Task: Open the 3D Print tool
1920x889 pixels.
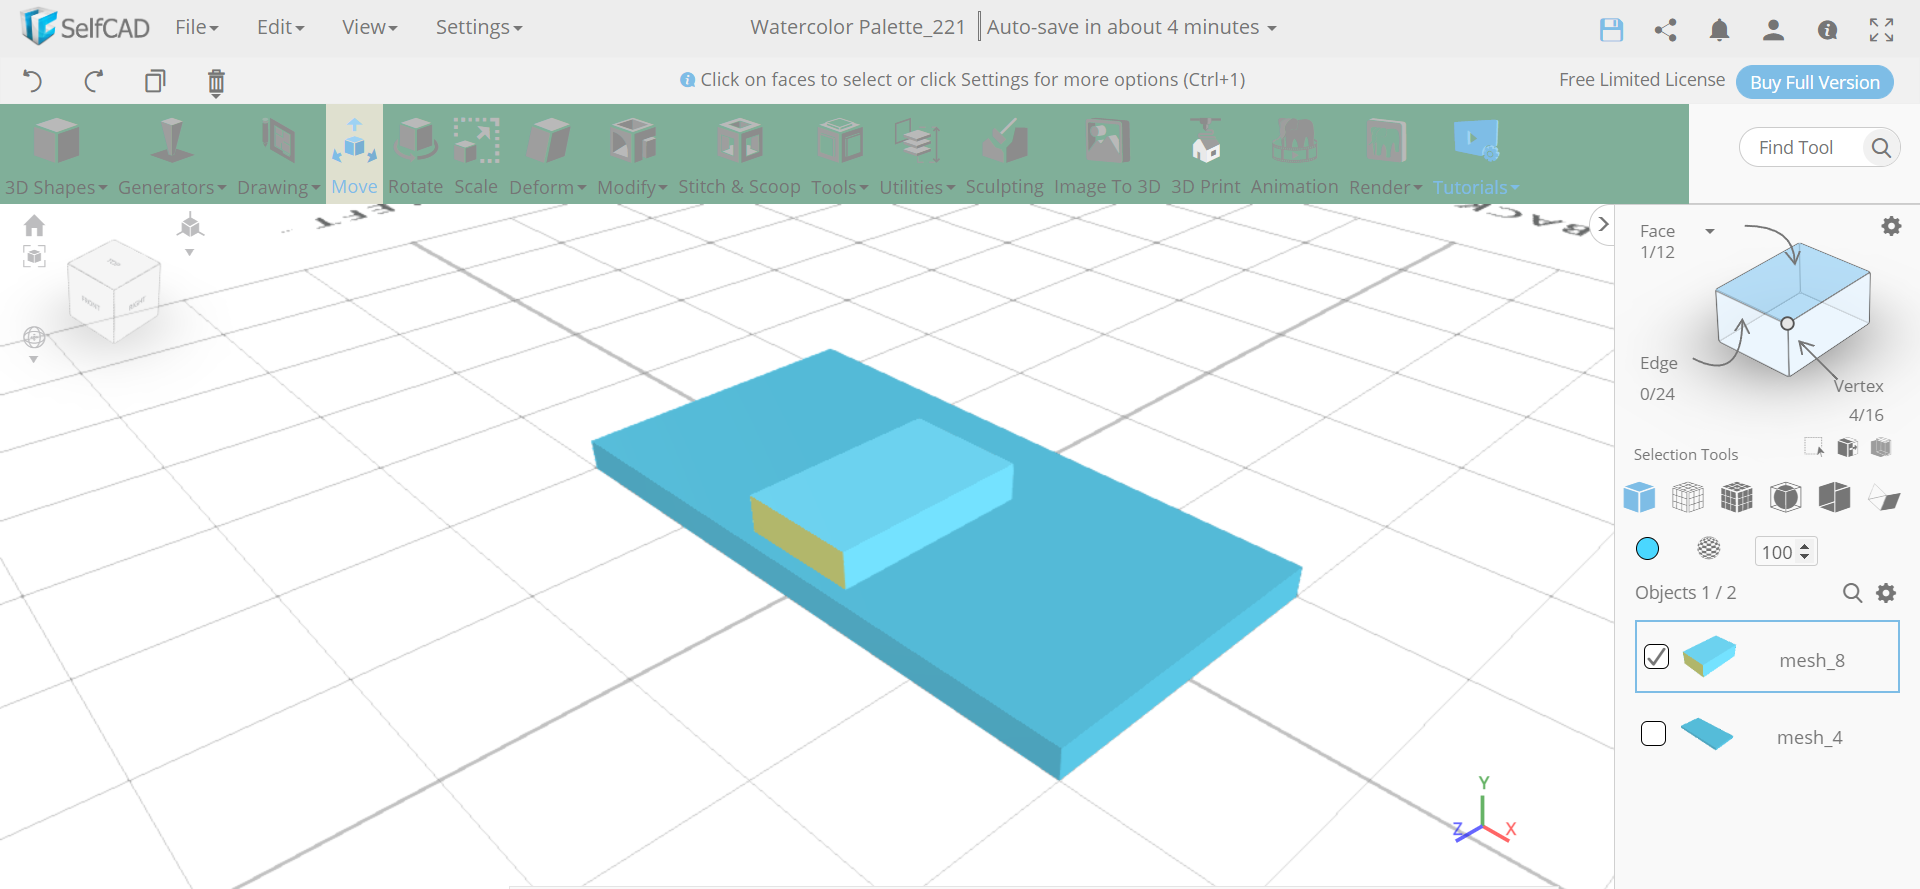Action: tap(1205, 155)
